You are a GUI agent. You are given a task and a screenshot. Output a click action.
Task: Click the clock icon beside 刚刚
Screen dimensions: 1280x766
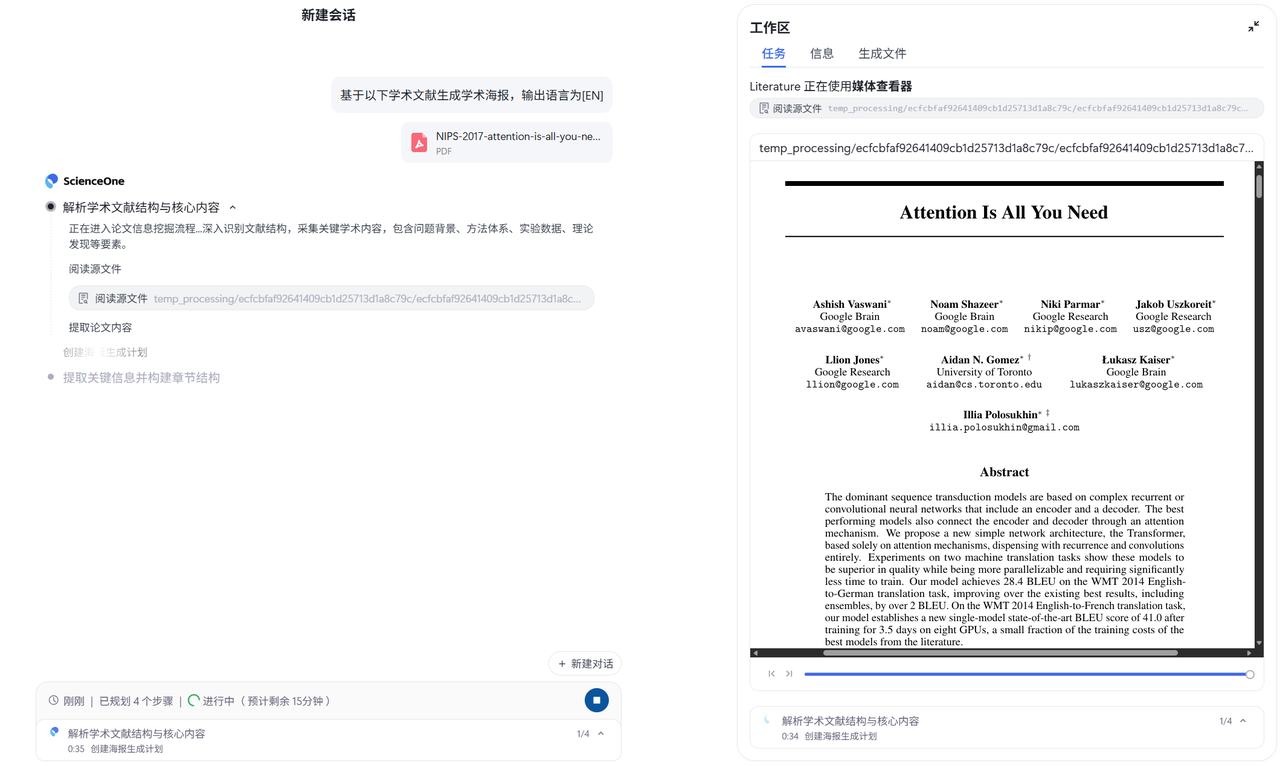(52, 700)
